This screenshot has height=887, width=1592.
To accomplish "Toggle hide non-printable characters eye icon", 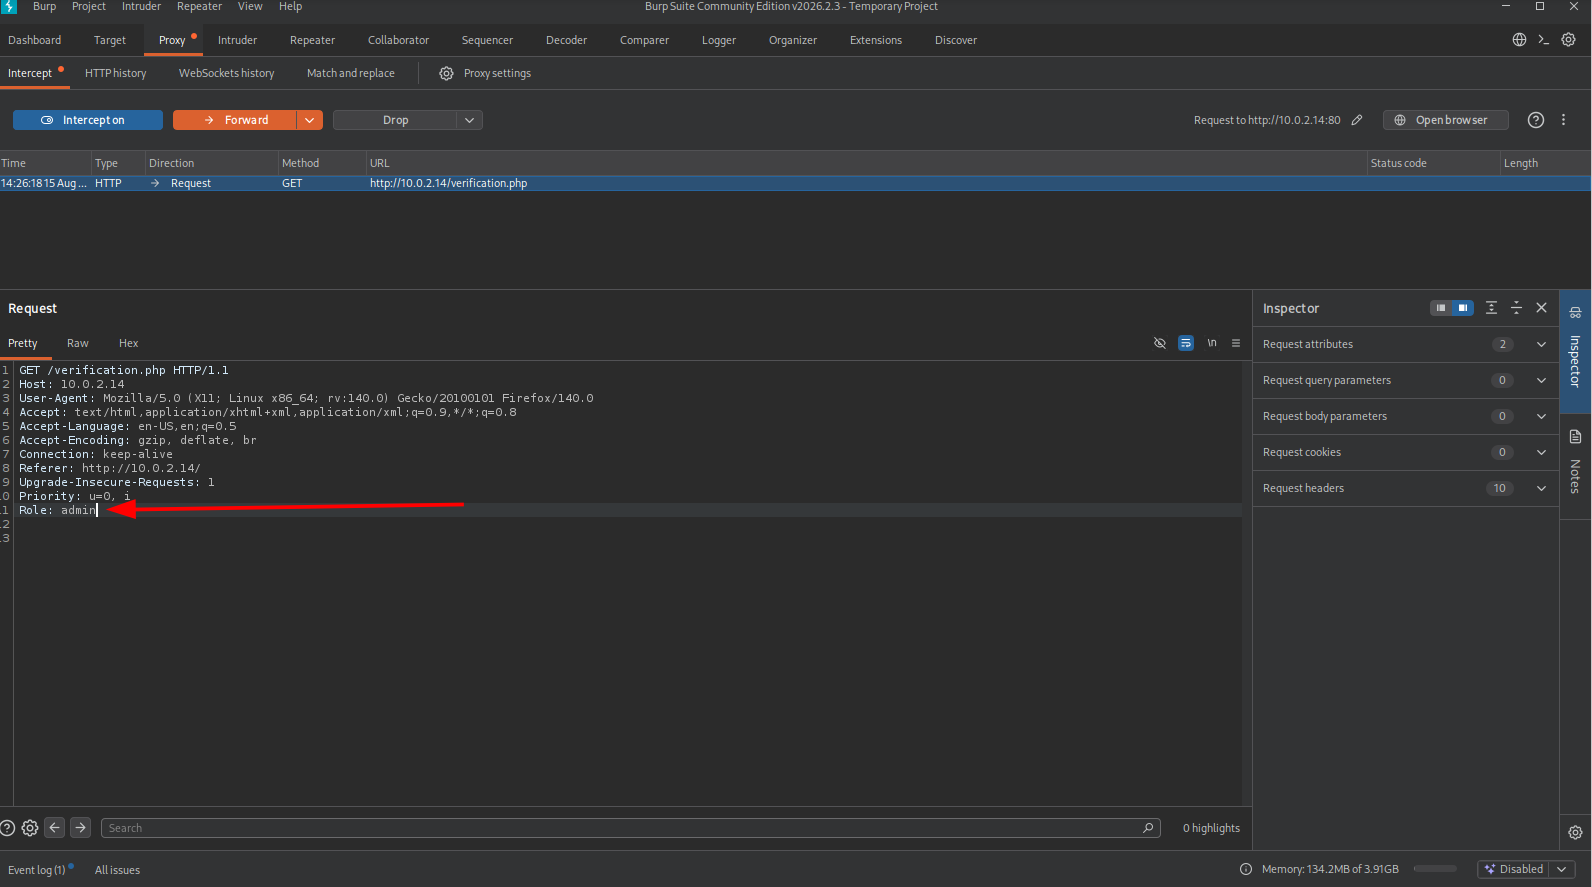I will [x=1160, y=343].
